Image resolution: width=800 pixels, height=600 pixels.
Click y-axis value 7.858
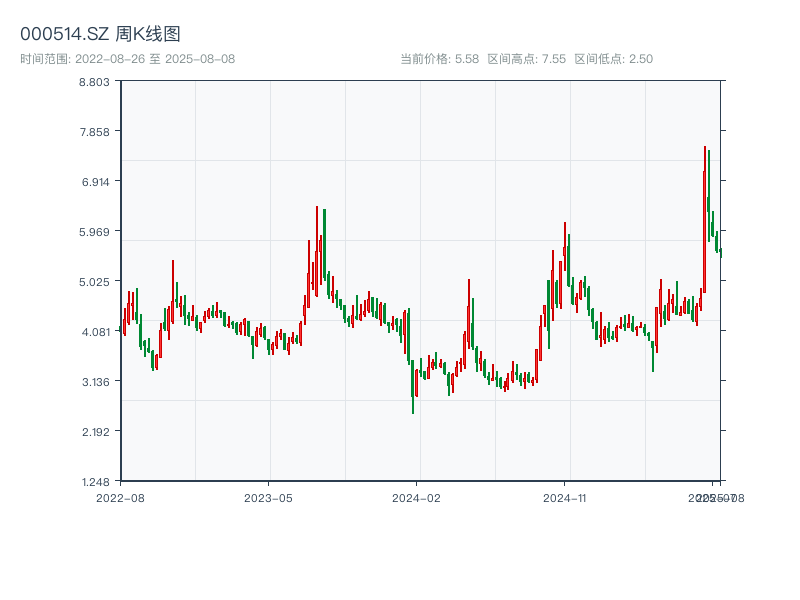click(x=94, y=132)
